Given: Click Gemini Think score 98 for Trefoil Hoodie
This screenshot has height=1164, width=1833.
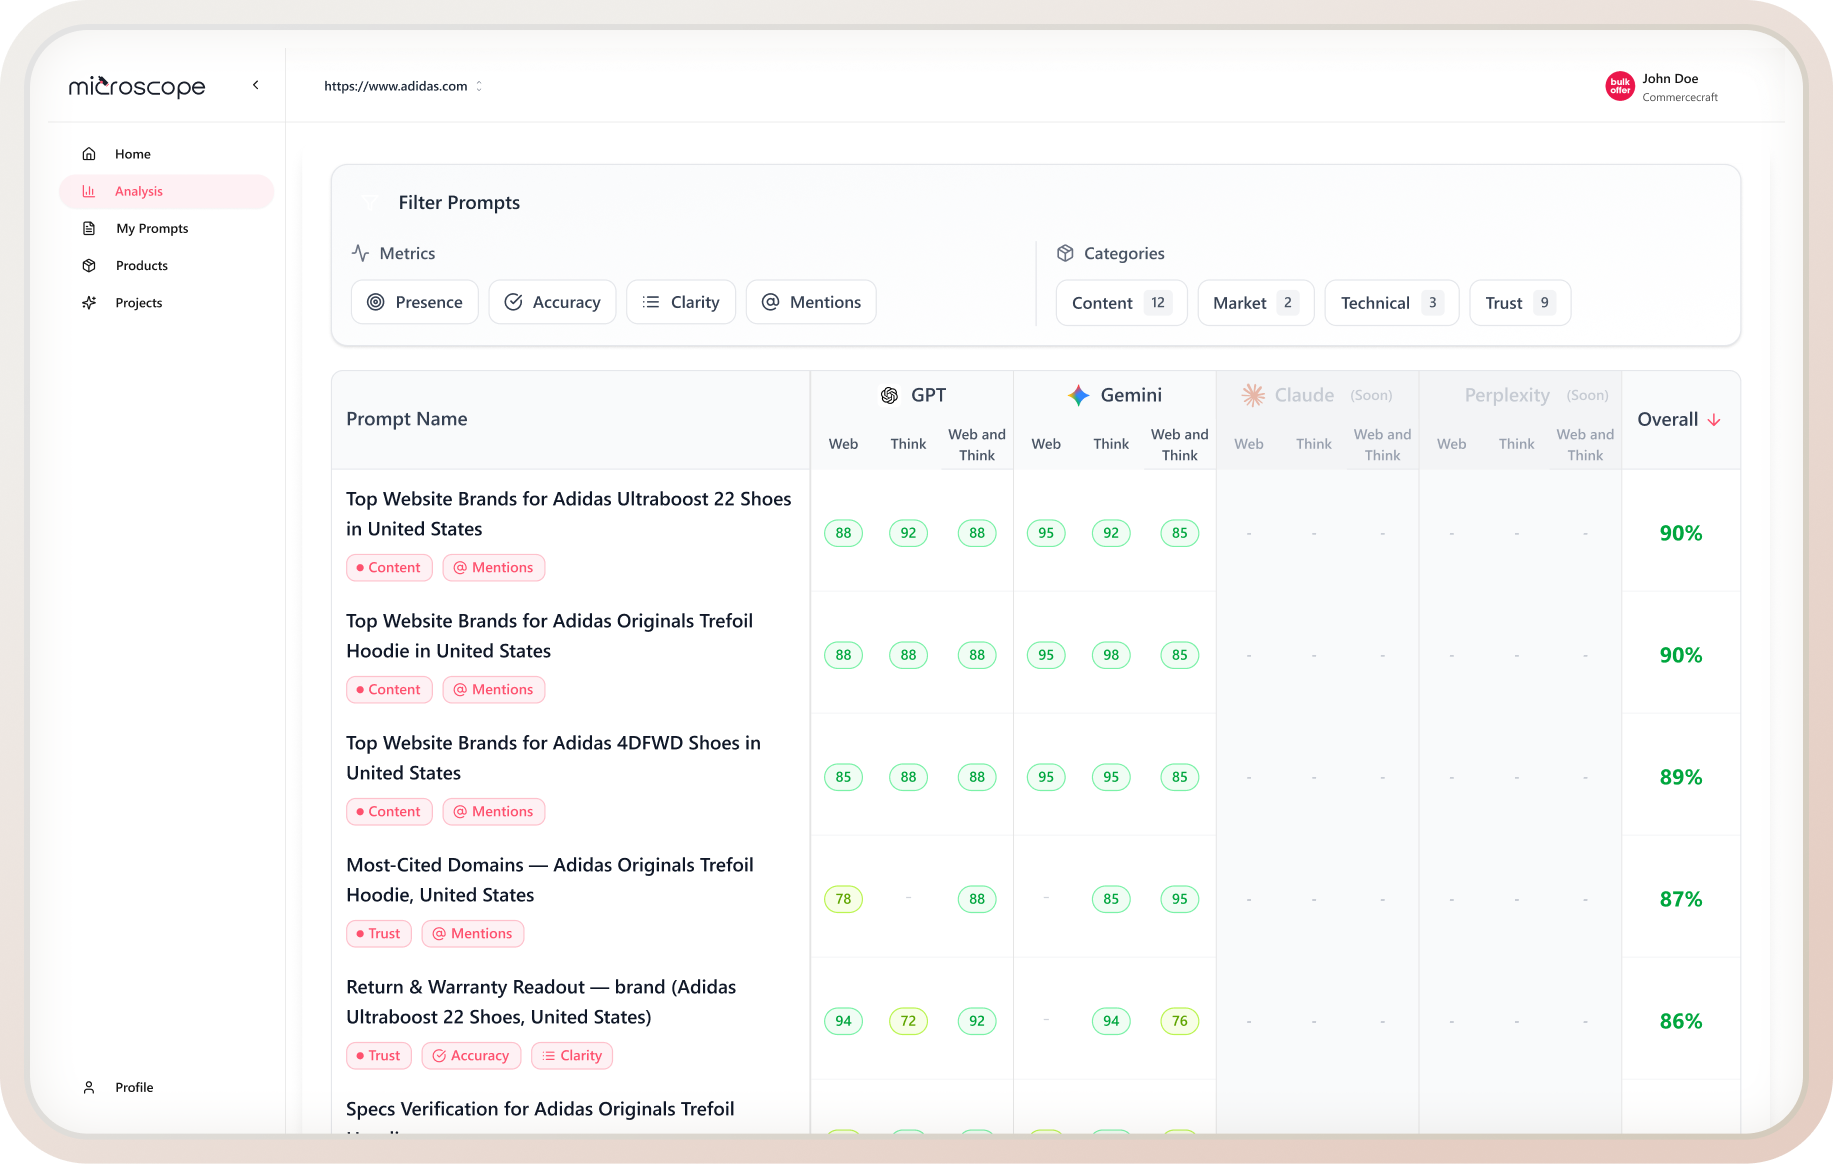Looking at the screenshot, I should 1111,655.
